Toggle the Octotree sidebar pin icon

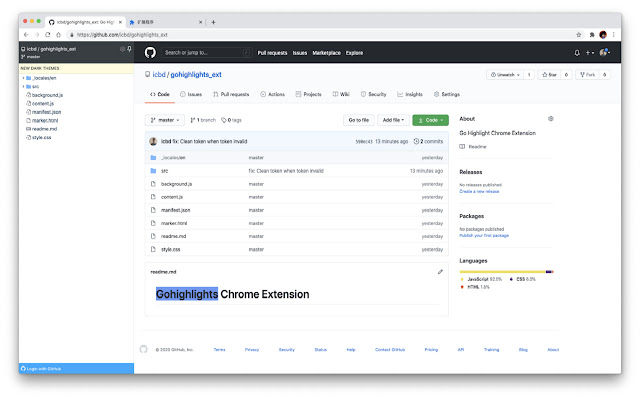pos(129,49)
